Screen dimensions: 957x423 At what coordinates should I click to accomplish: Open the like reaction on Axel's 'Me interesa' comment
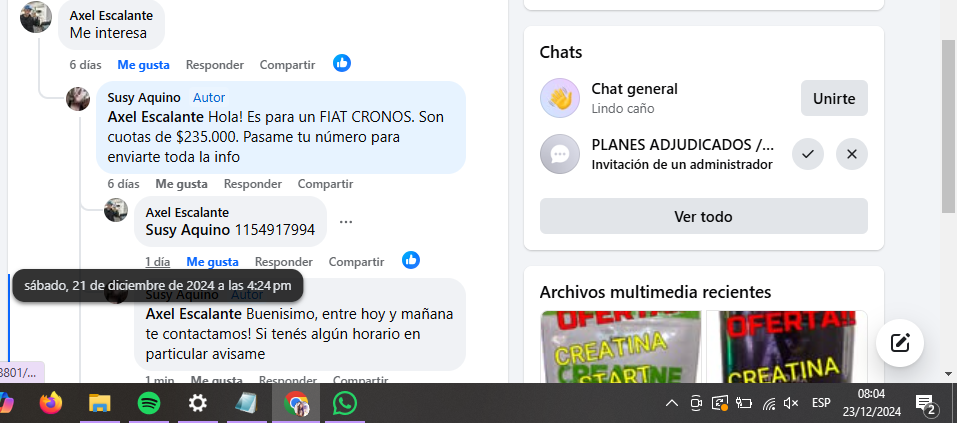(x=342, y=63)
